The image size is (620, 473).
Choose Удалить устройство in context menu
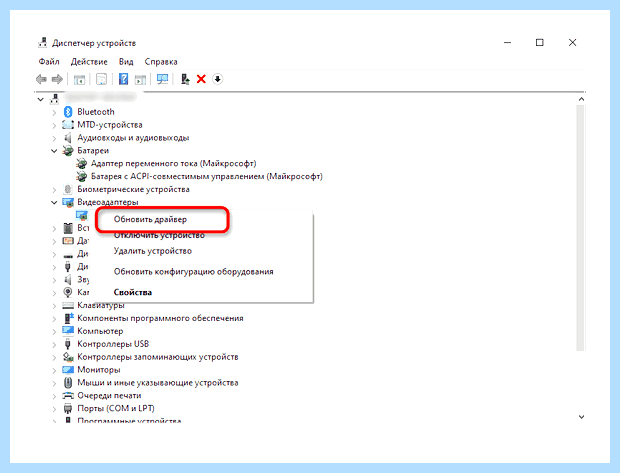[x=153, y=251]
